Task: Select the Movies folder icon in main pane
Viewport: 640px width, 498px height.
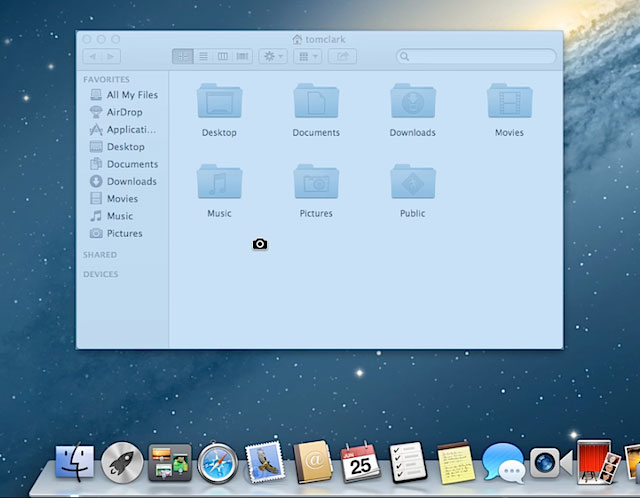Action: tap(510, 101)
